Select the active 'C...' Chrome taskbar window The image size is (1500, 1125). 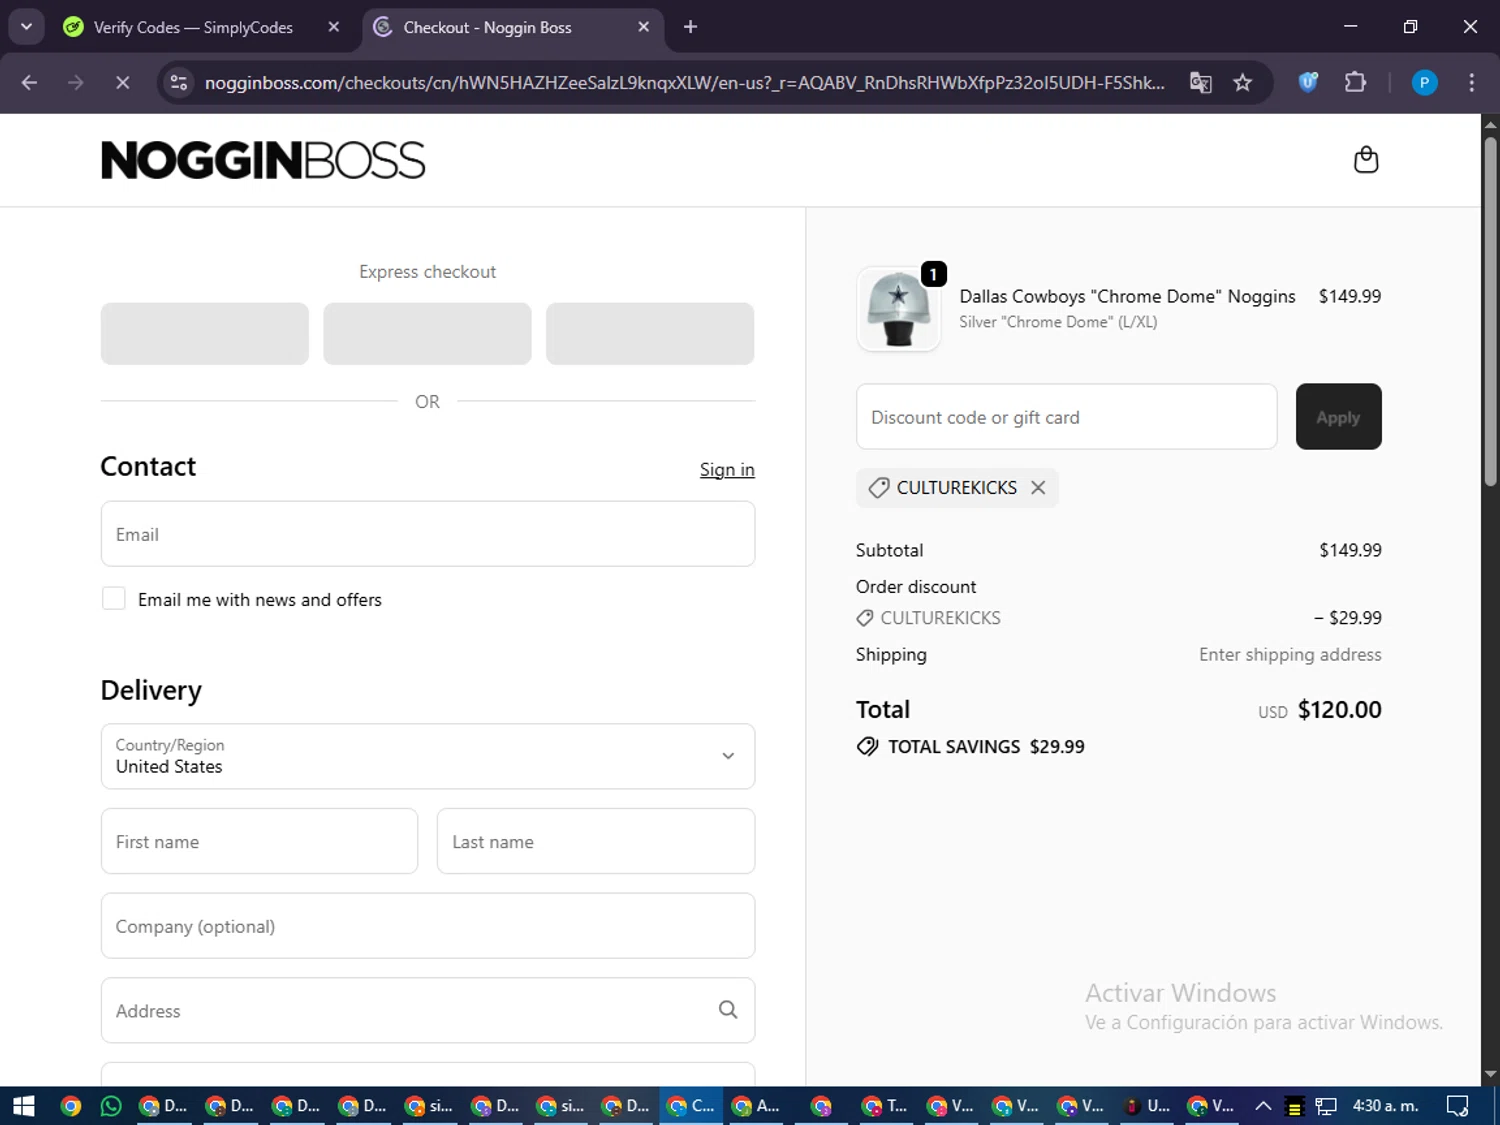pos(691,1106)
